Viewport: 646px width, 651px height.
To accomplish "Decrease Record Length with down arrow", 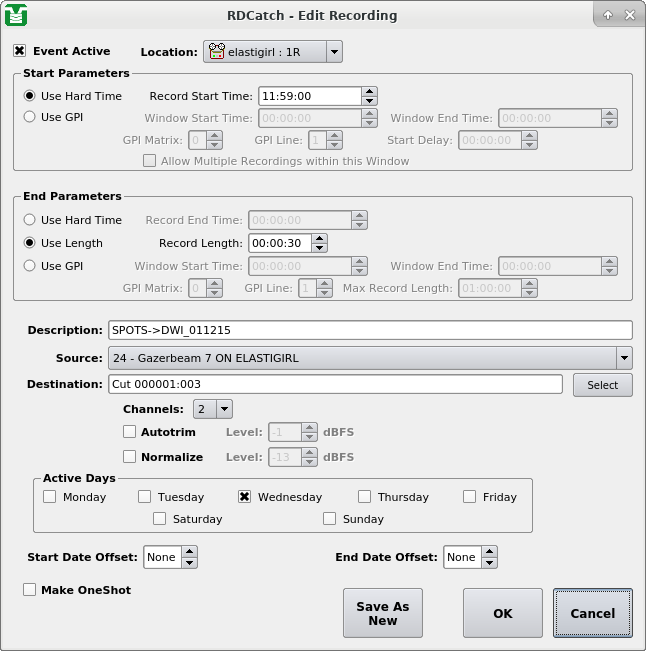I will point(319,247).
